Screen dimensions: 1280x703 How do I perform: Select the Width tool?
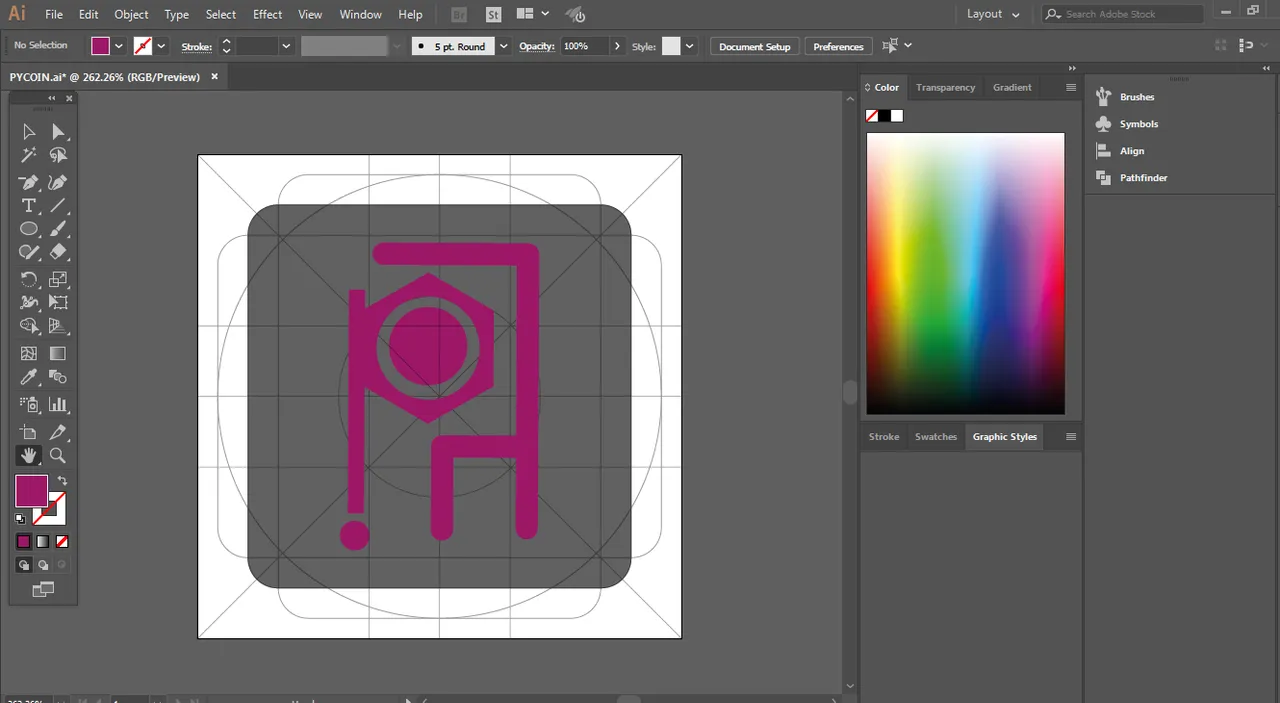[29, 302]
